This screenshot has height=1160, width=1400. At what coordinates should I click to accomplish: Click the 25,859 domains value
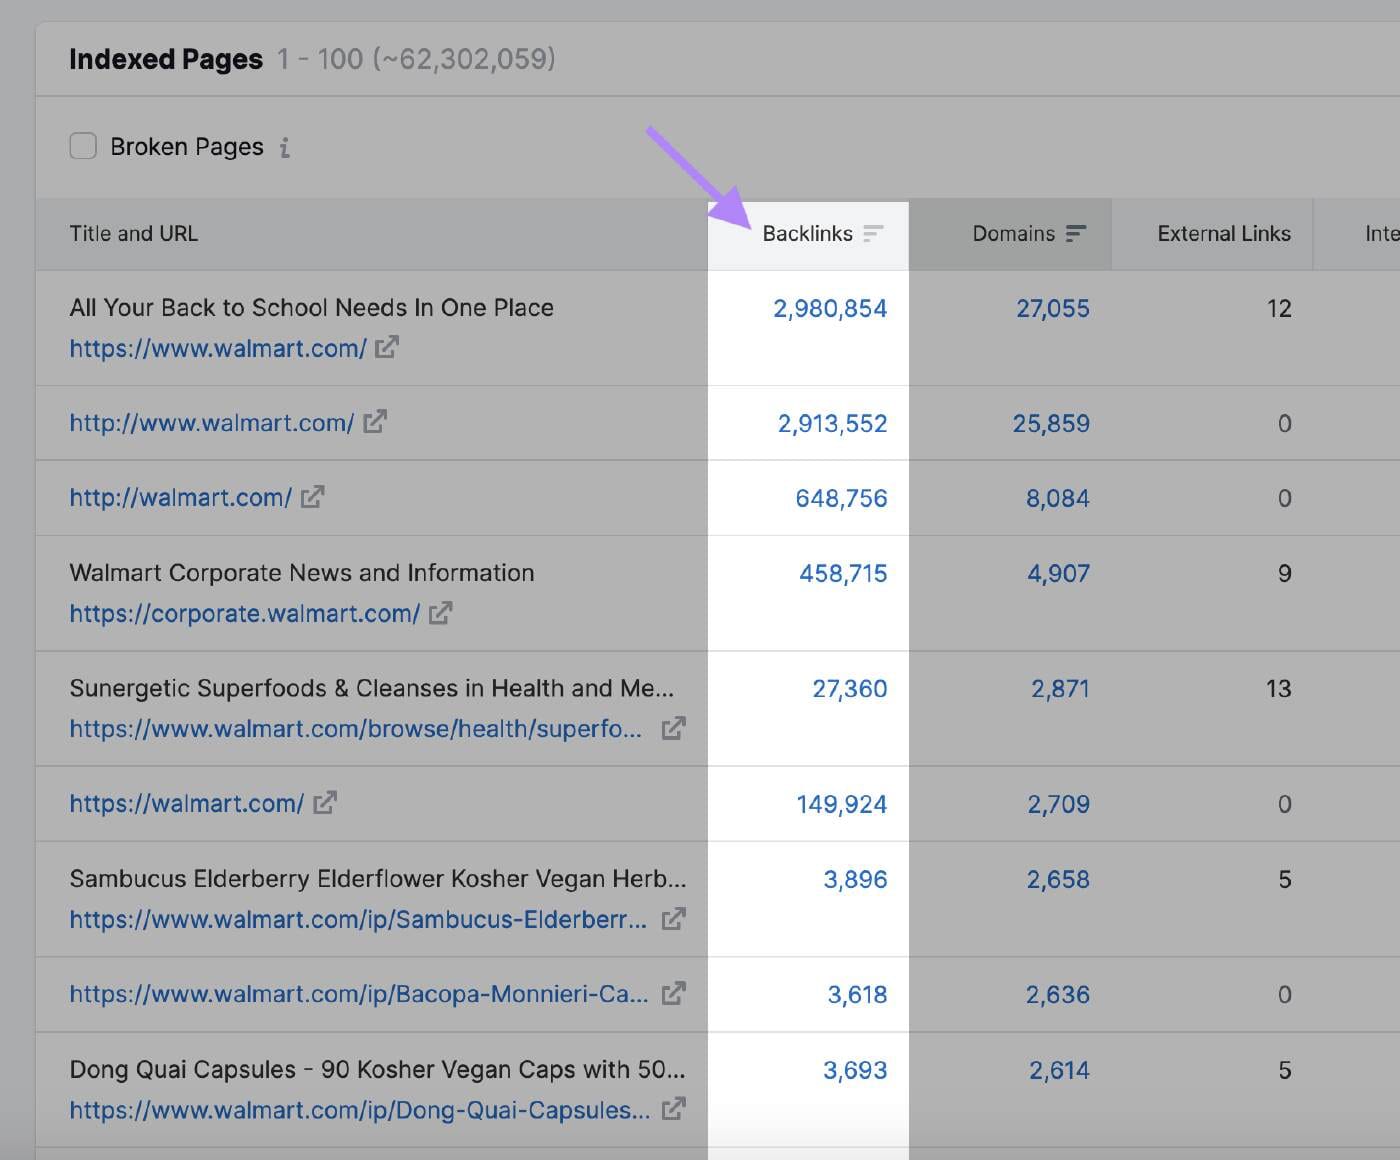[x=1051, y=424]
